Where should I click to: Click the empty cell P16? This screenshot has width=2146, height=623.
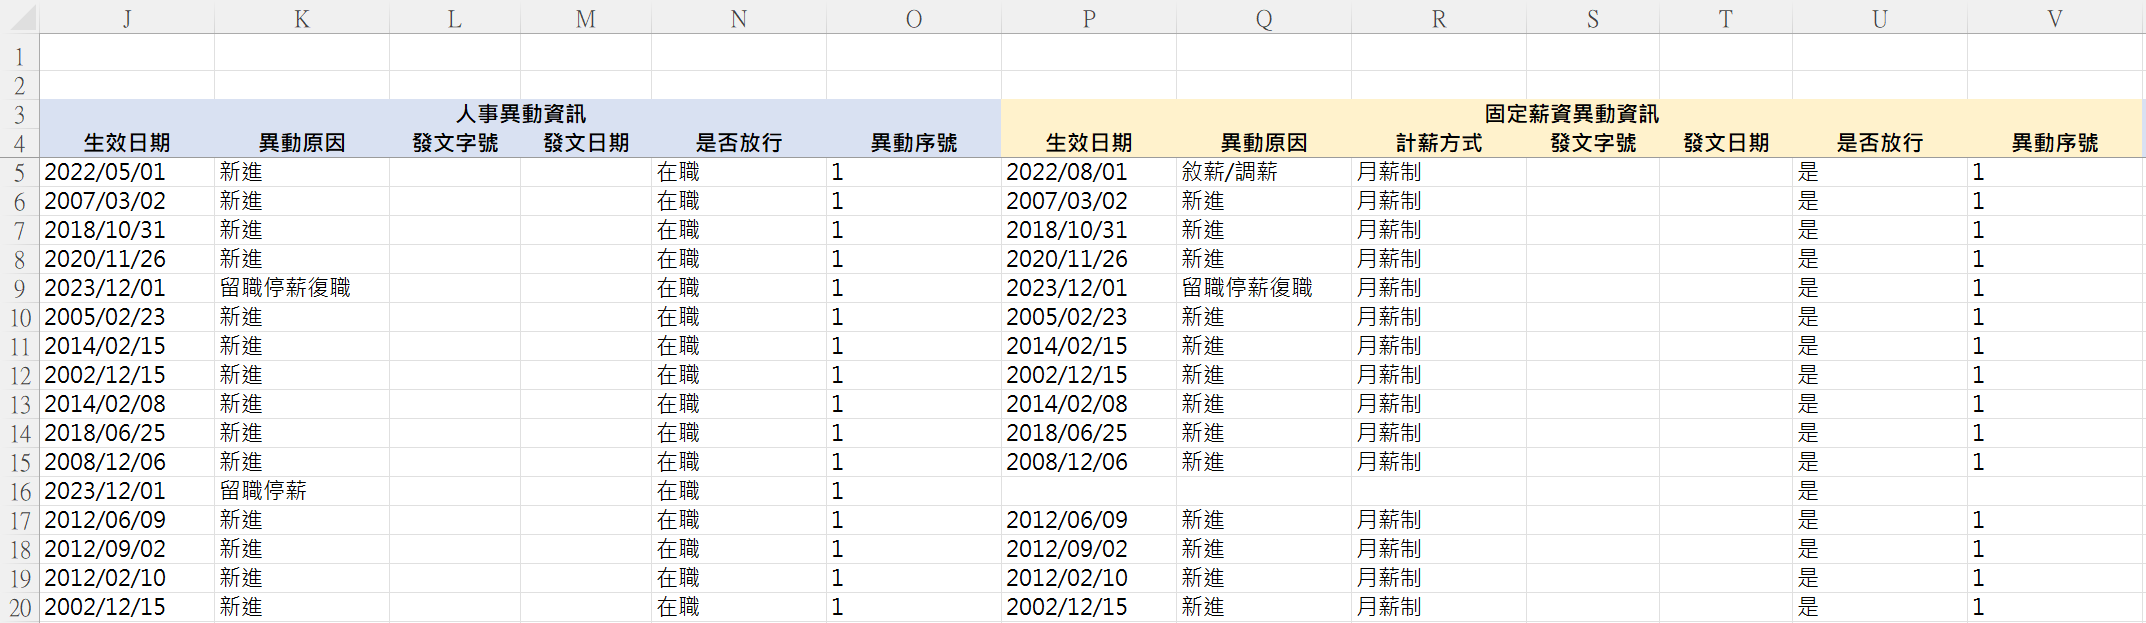pyautogui.click(x=1089, y=491)
